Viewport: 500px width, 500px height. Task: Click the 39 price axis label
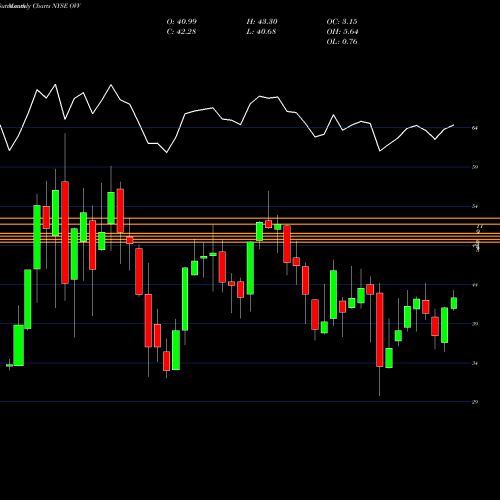pyautogui.click(x=475, y=324)
